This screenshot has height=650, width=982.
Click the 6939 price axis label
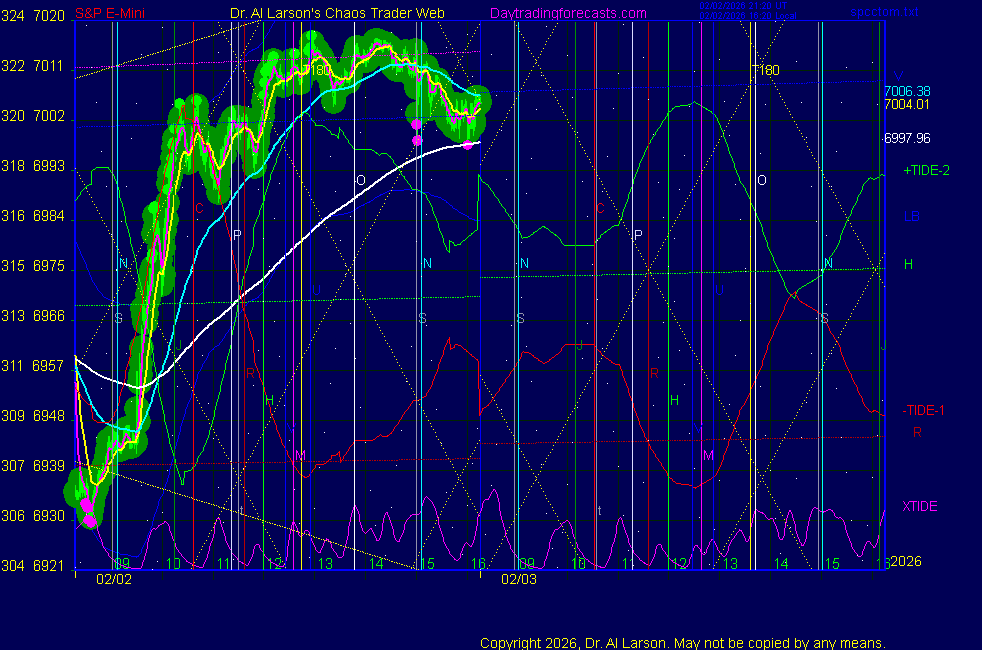tap(49, 466)
